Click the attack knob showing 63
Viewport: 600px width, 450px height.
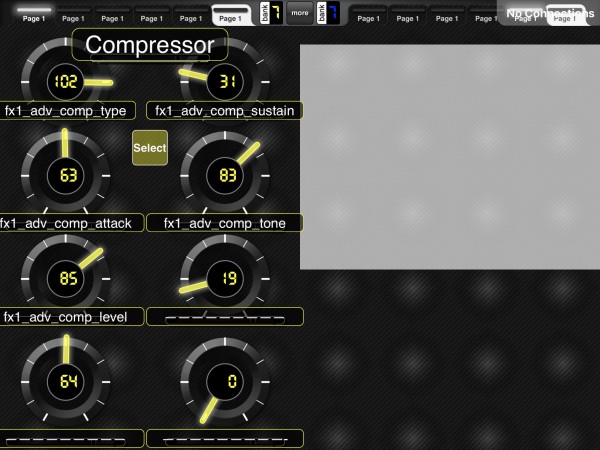(x=66, y=175)
